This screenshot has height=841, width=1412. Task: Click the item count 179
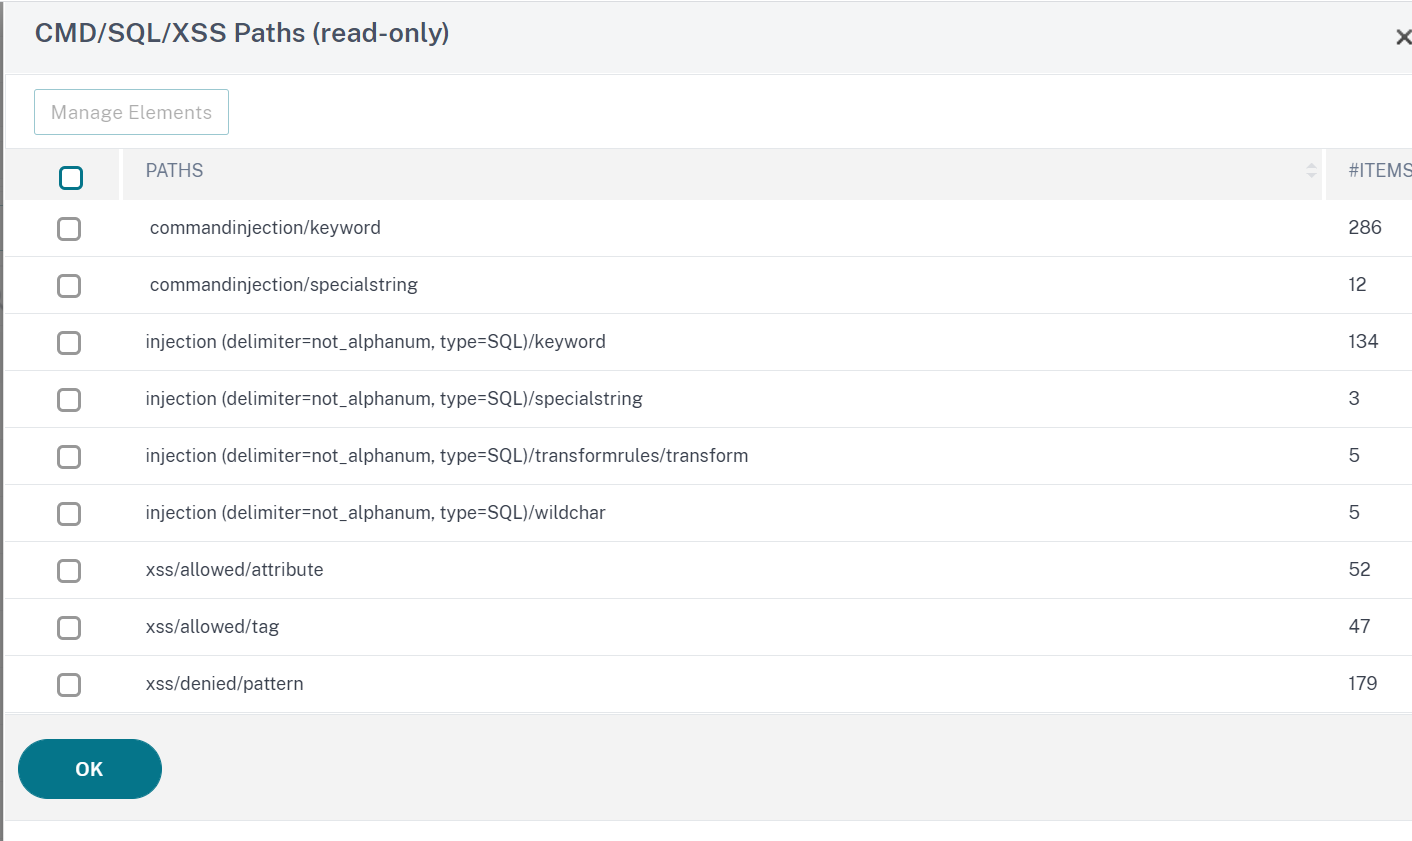[x=1363, y=684]
